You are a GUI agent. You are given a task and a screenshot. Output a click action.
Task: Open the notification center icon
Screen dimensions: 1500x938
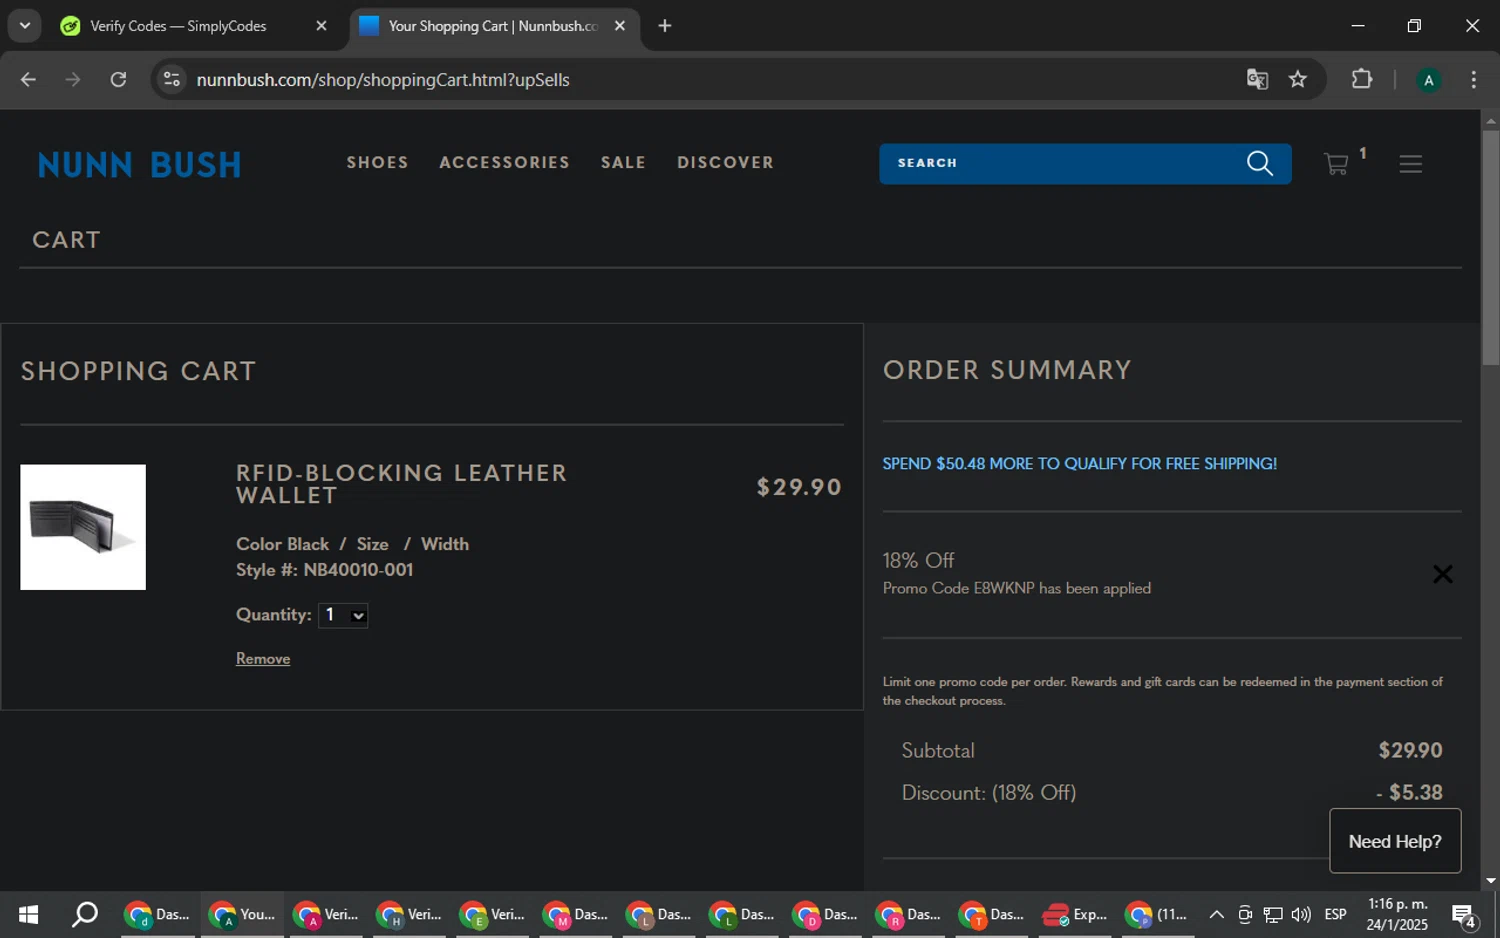(x=1465, y=915)
